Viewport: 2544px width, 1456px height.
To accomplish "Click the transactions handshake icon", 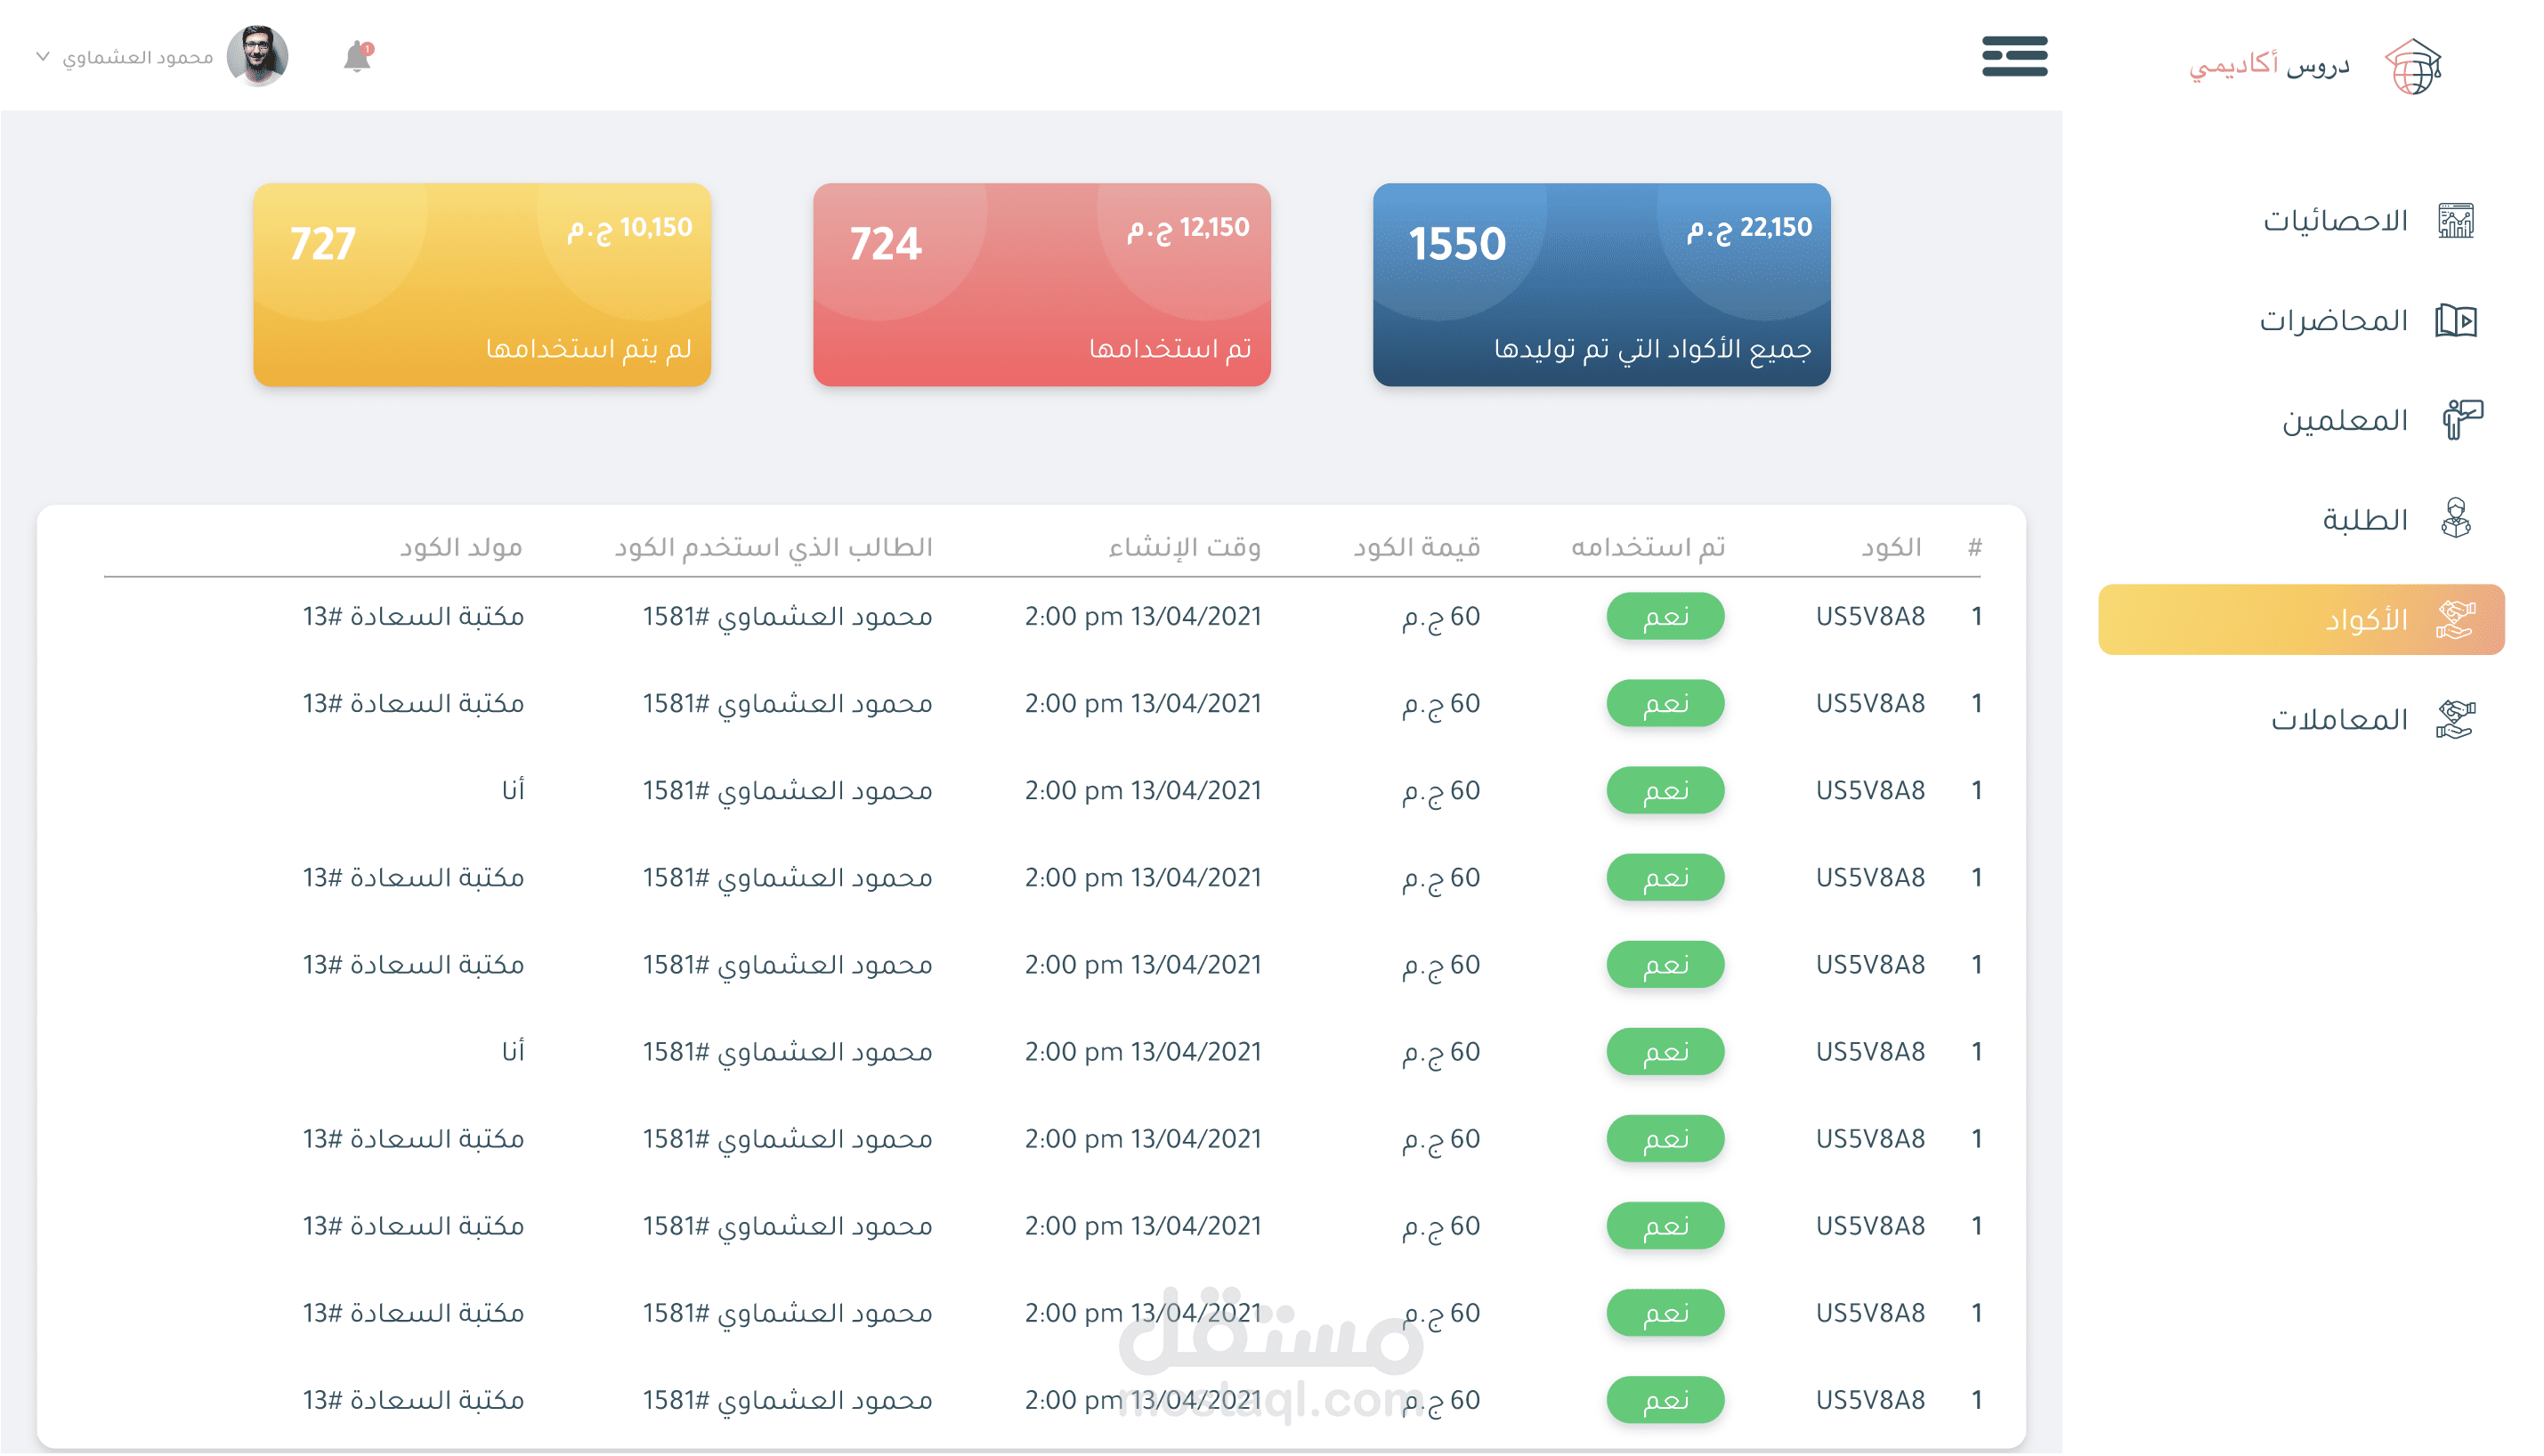I will (x=2456, y=720).
